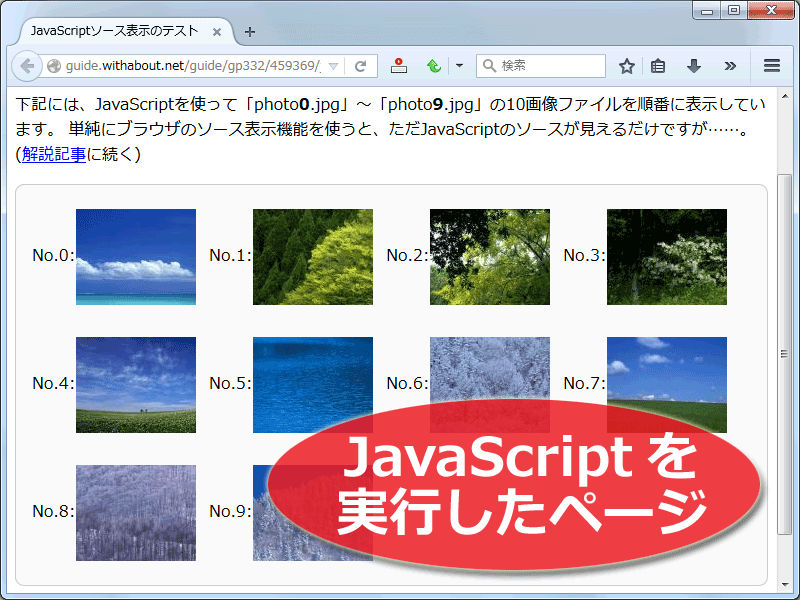This screenshot has width=800, height=600.
Task: Show bookmarks with the clipboard sidebar icon
Action: point(659,66)
